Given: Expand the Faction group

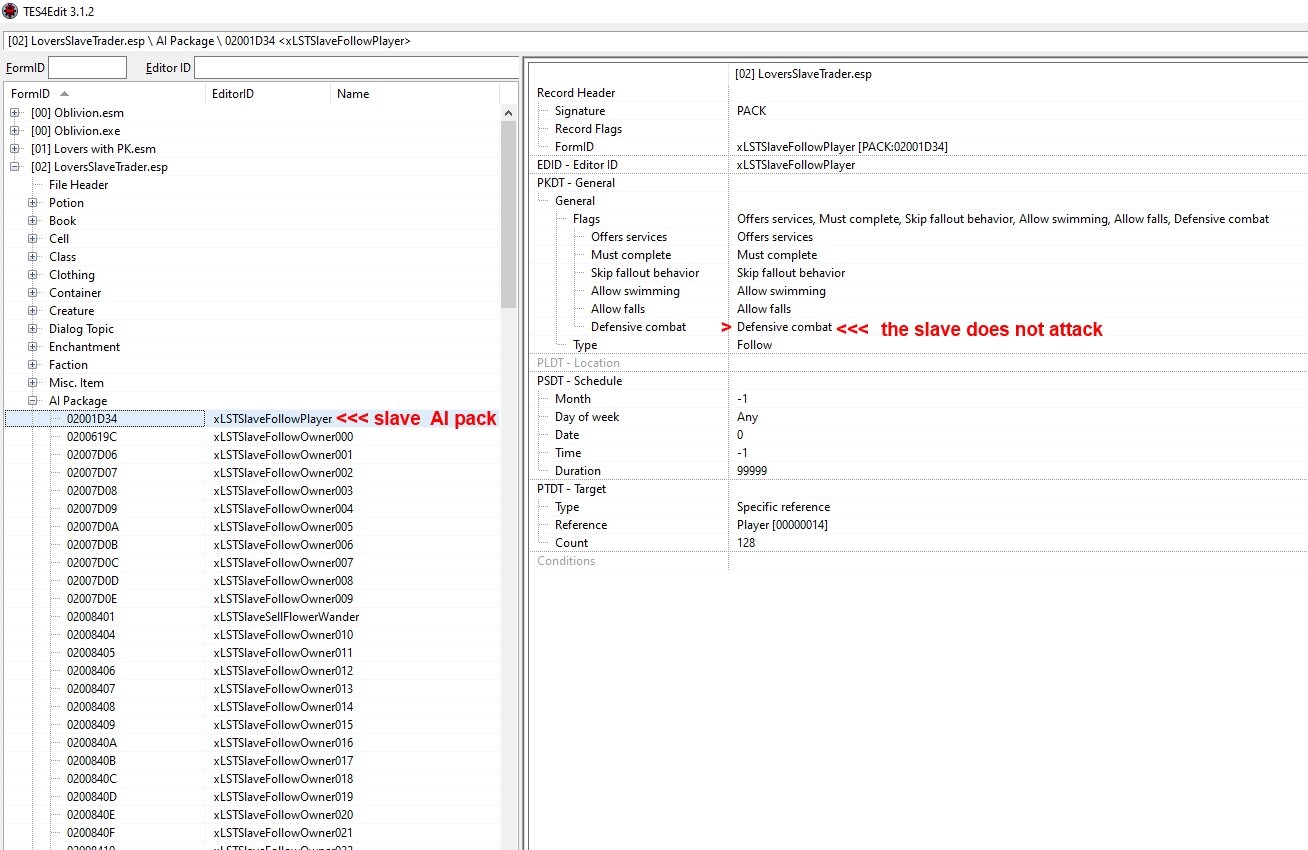Looking at the screenshot, I should 33,365.
